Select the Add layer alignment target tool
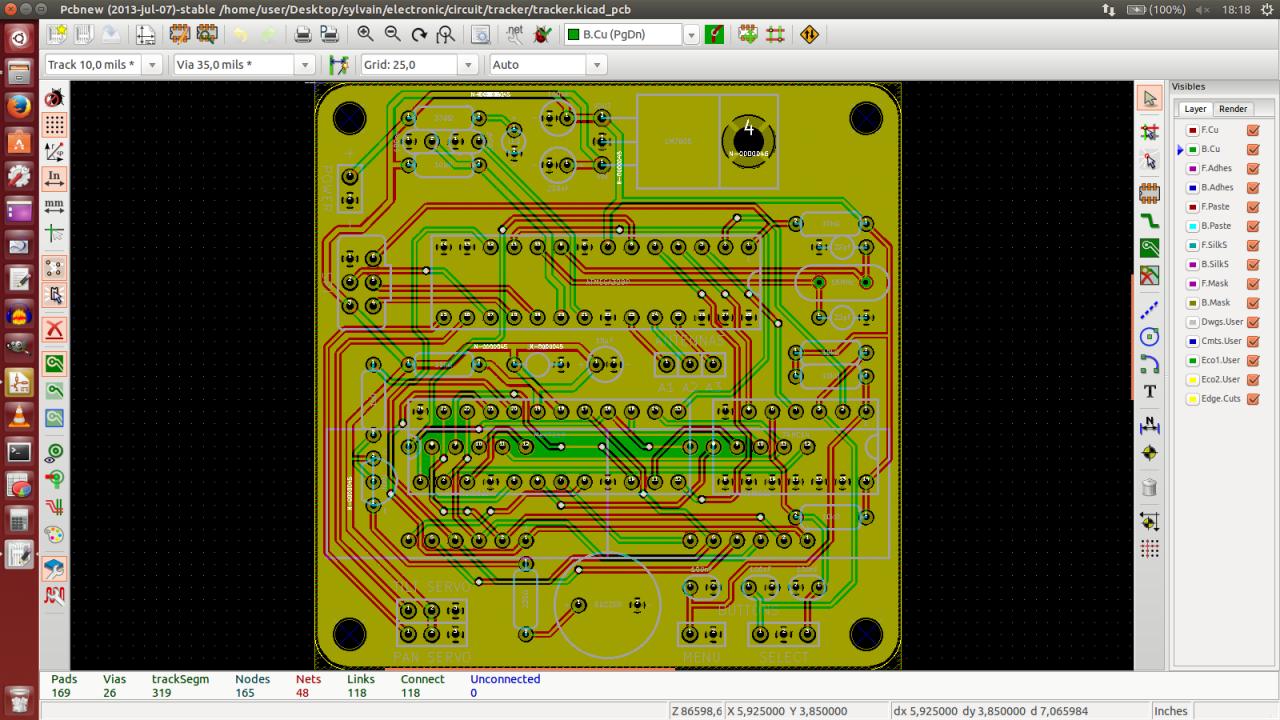This screenshot has width=1280, height=720. (1150, 453)
